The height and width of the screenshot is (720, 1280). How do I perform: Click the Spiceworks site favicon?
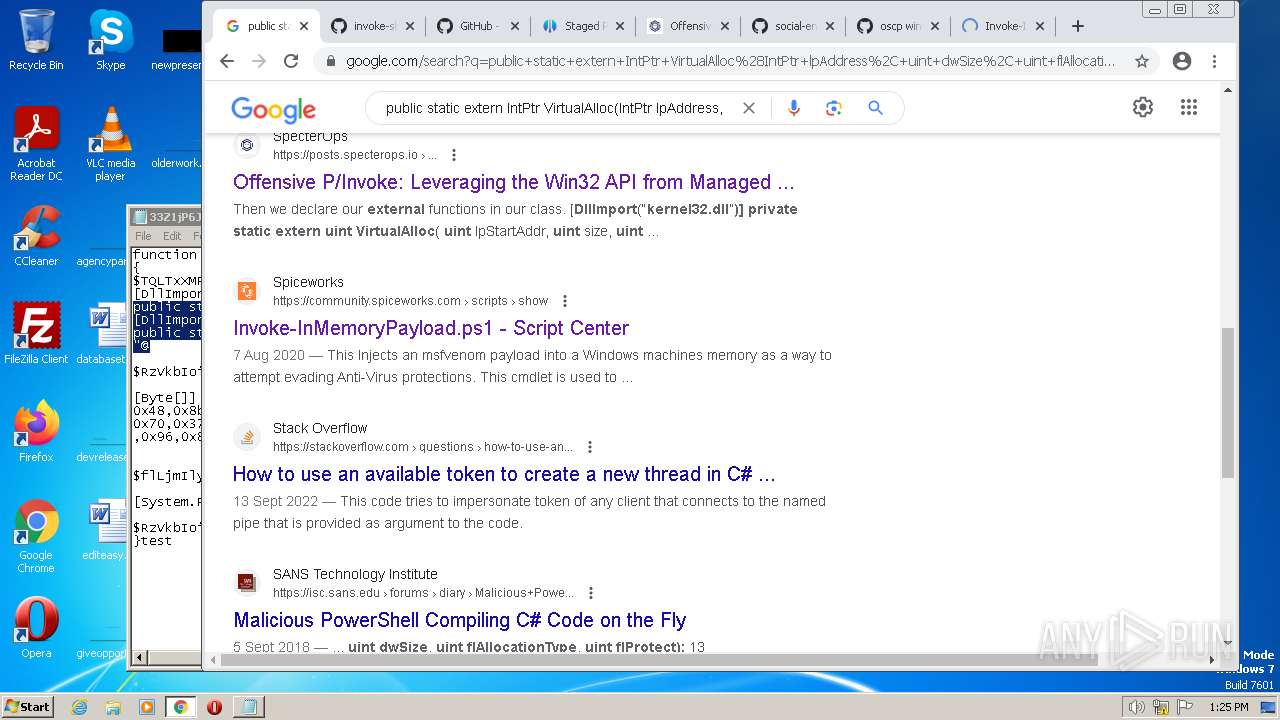pyautogui.click(x=247, y=291)
